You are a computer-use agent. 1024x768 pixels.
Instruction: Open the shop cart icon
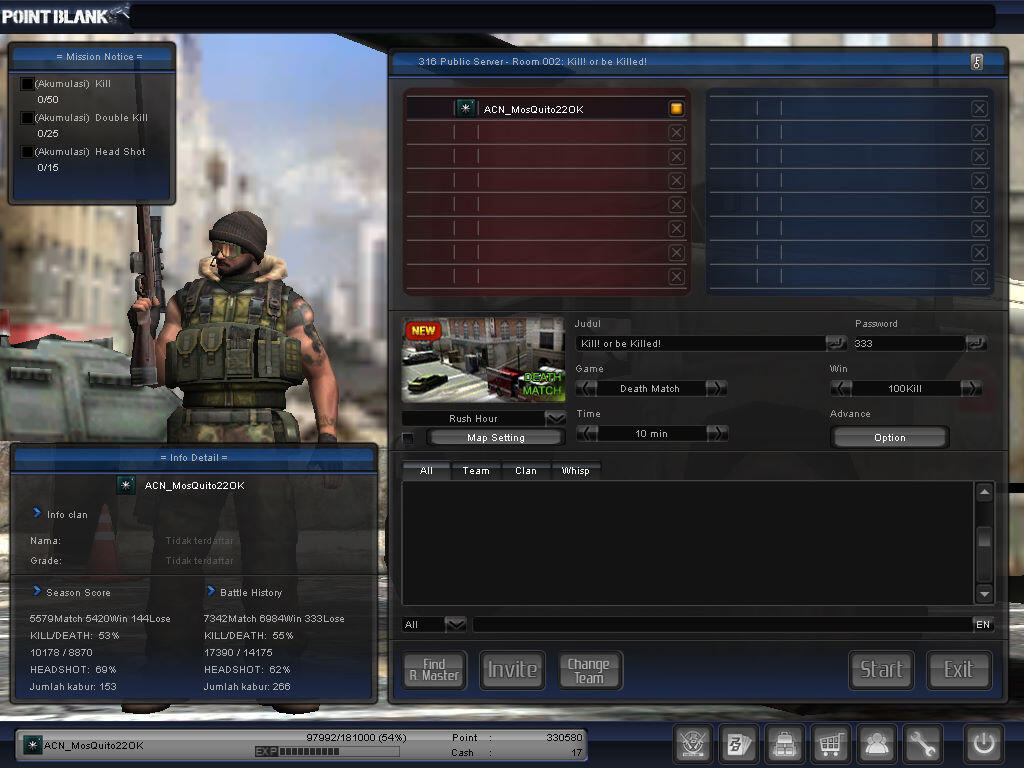(x=830, y=743)
